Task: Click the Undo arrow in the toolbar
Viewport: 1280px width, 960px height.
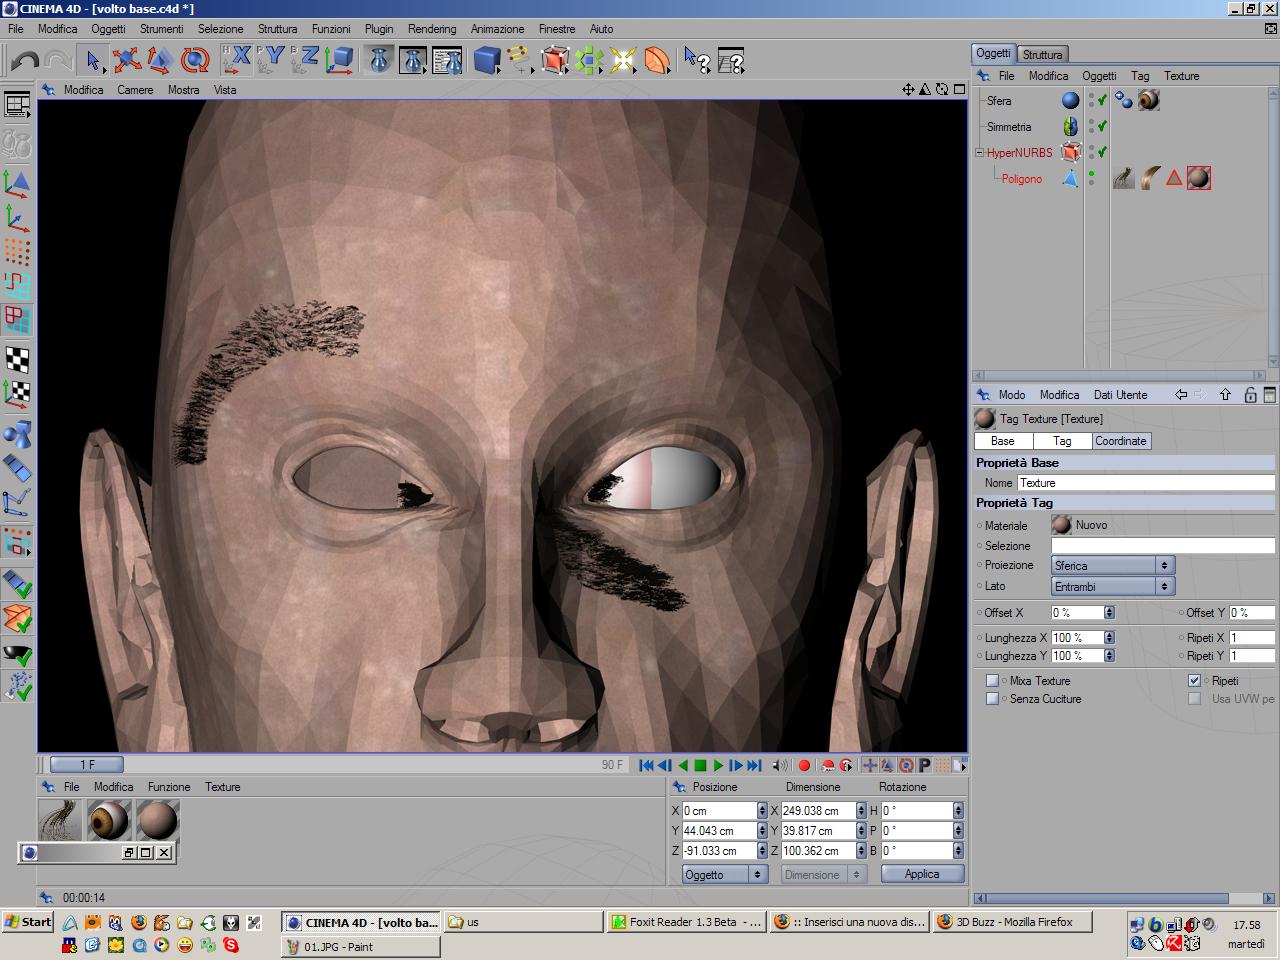Action: point(24,61)
